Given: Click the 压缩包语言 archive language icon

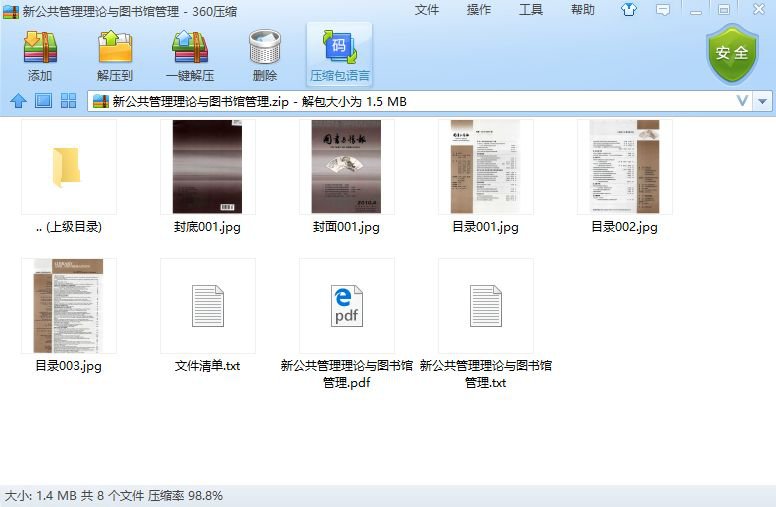Looking at the screenshot, I should point(340,48).
